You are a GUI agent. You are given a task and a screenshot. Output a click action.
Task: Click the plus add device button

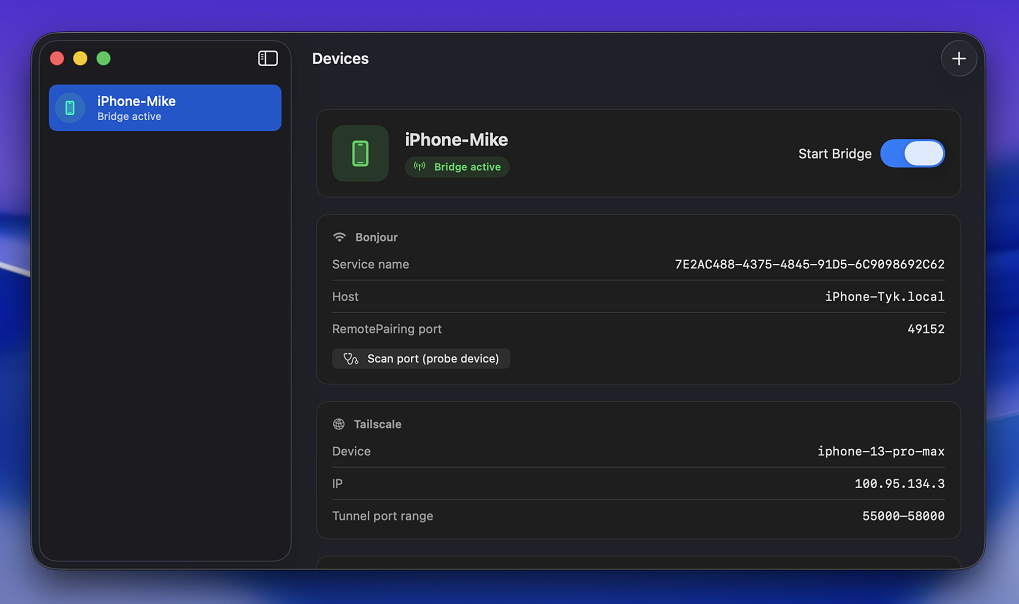959,59
